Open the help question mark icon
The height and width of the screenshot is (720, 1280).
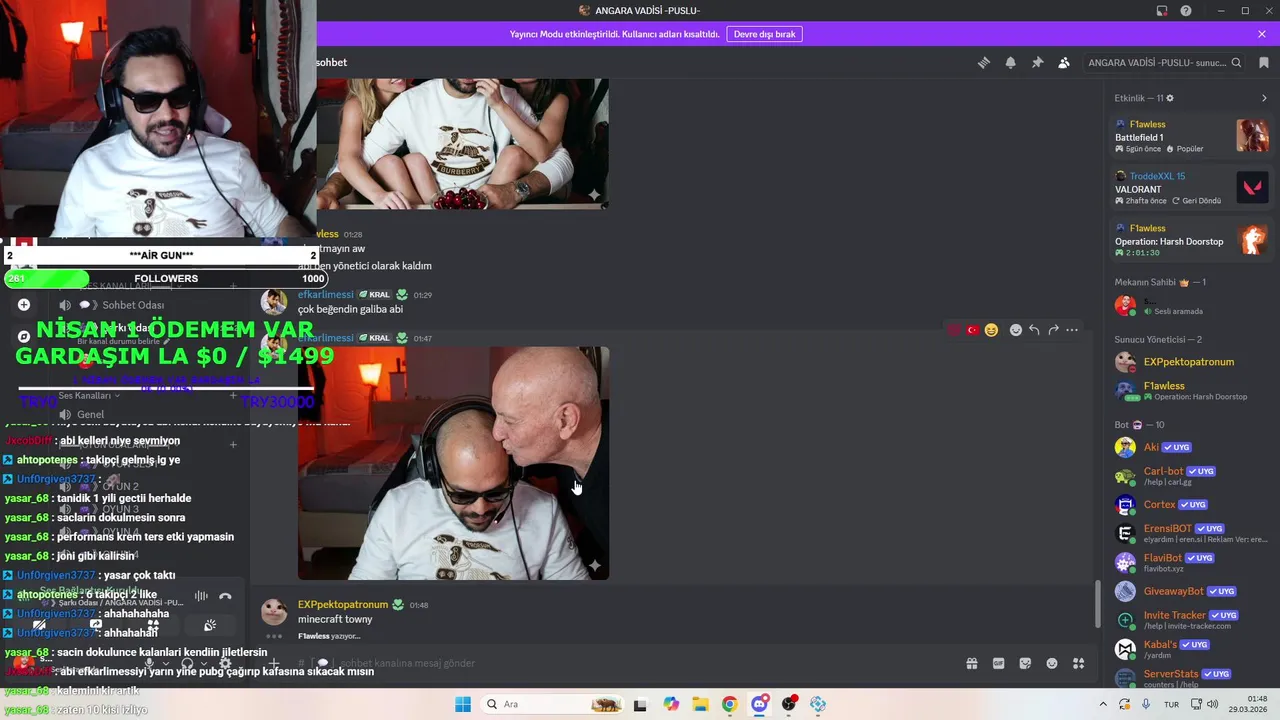tap(1186, 11)
